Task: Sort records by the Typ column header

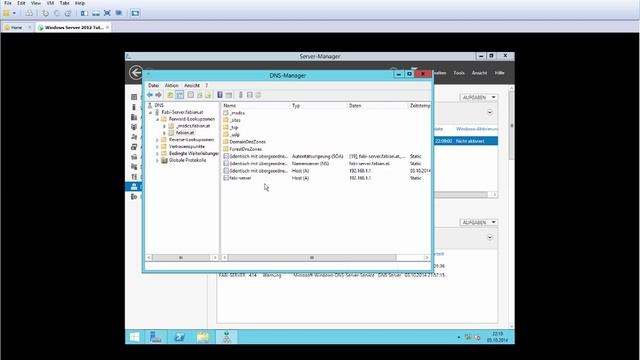Action: pyautogui.click(x=318, y=106)
